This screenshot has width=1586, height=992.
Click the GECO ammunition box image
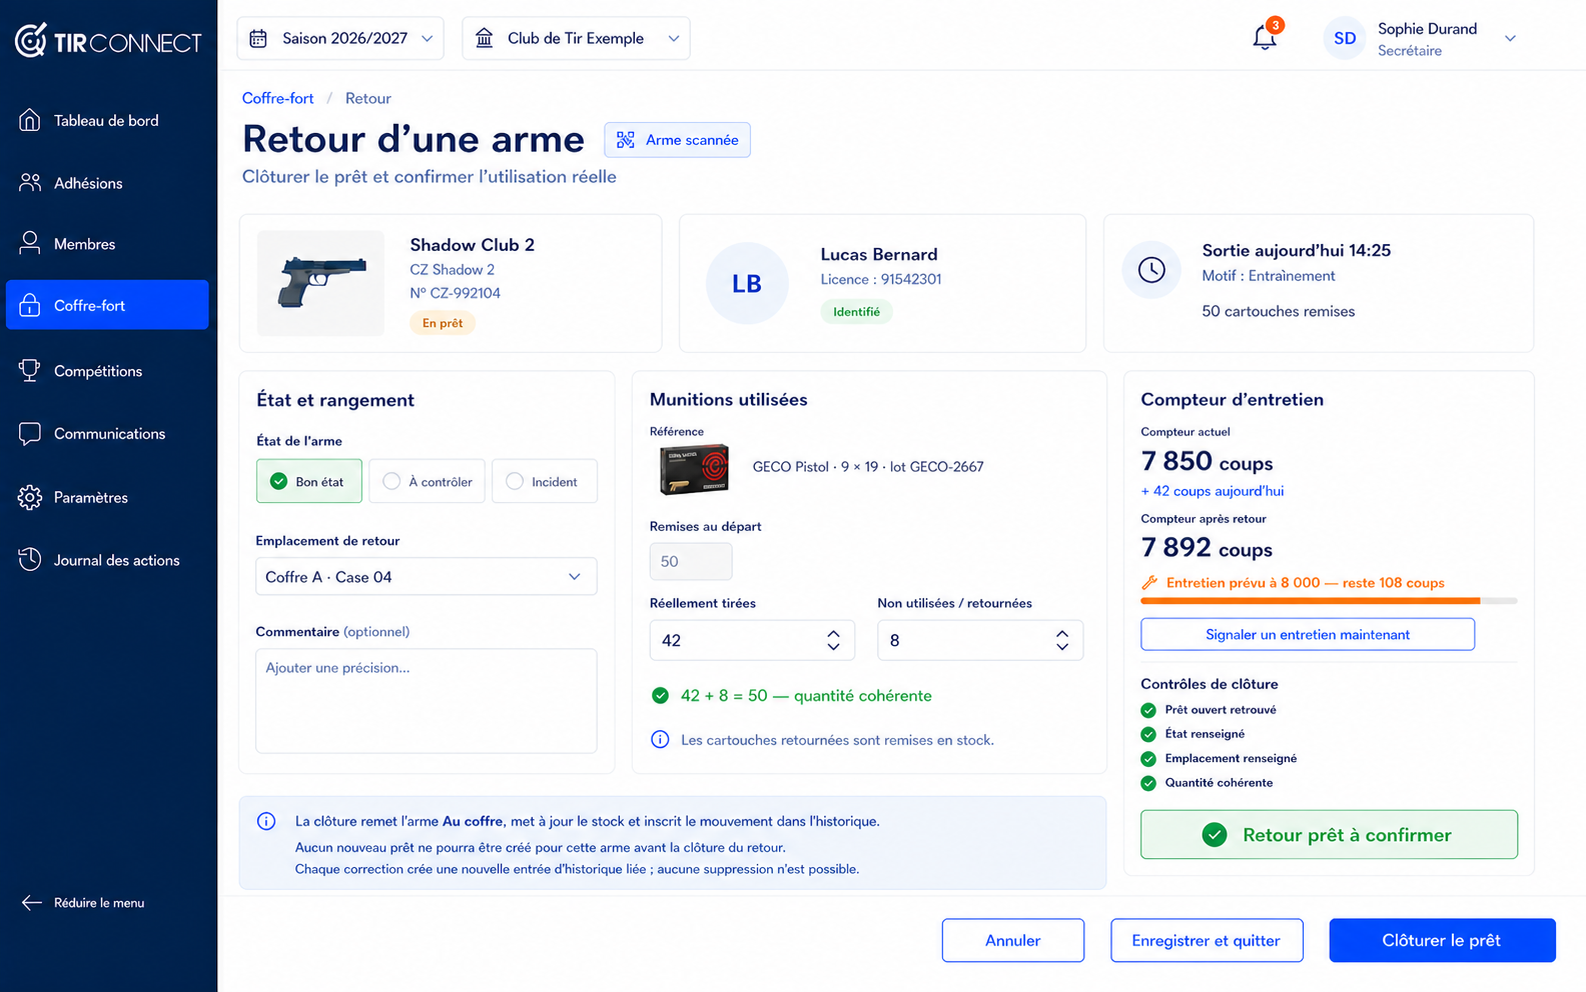(x=694, y=469)
